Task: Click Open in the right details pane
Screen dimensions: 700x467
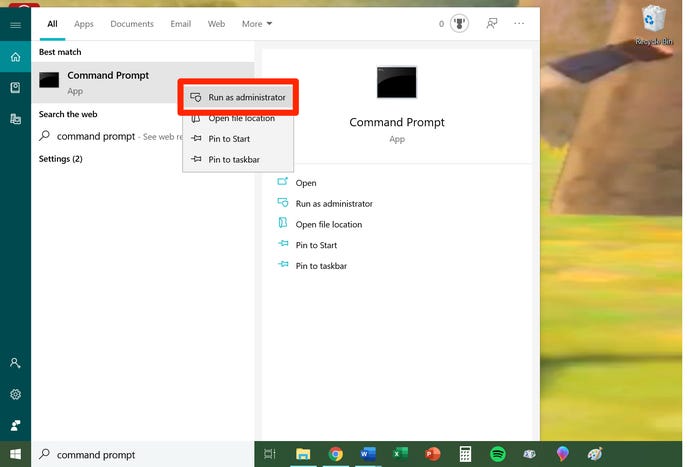Action: click(x=306, y=183)
